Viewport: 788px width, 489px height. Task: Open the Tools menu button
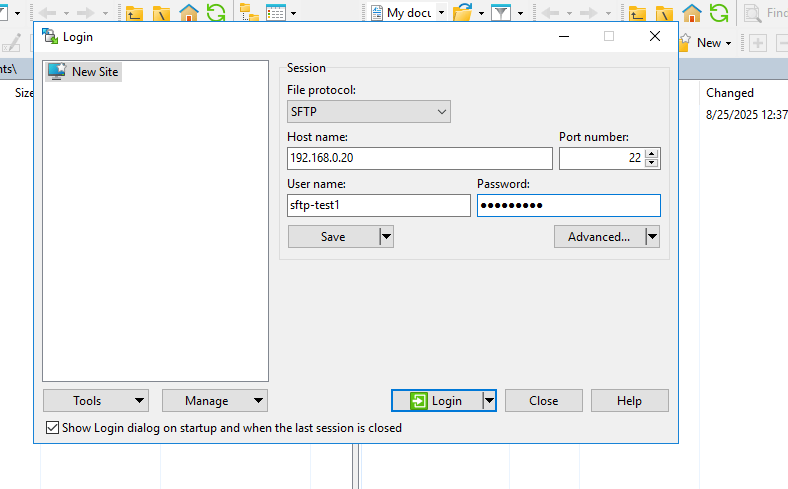click(96, 401)
